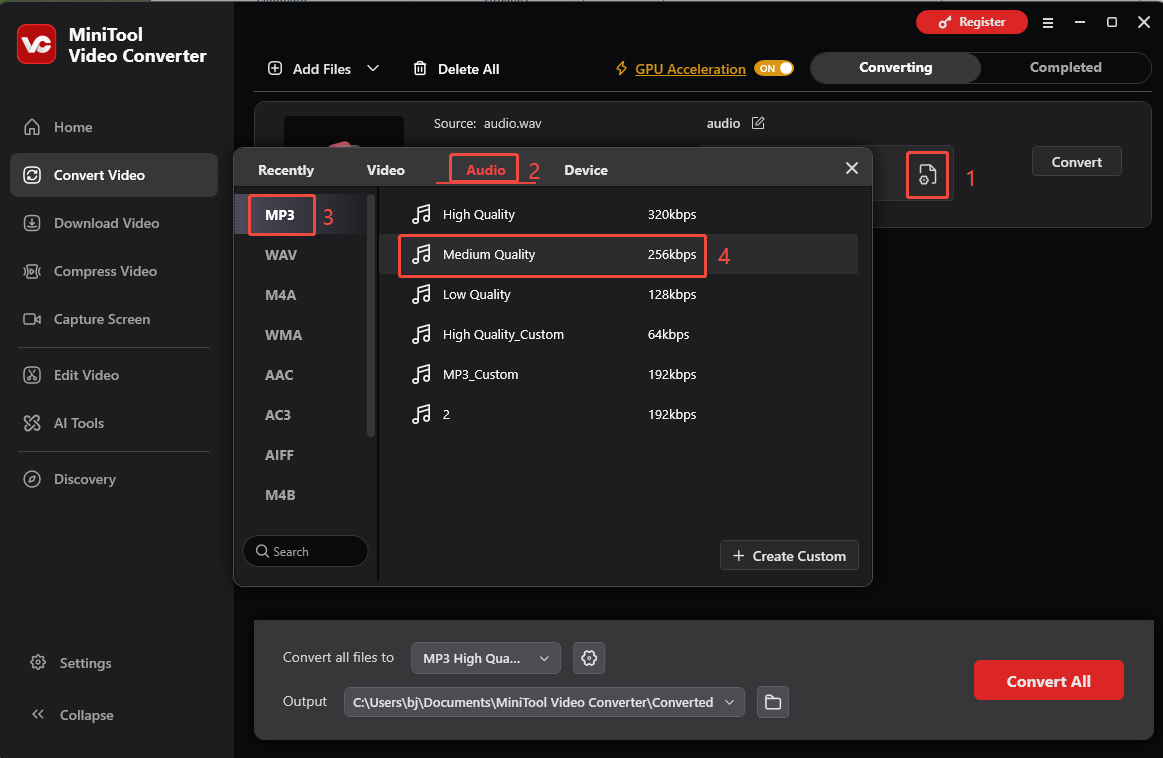1163x758 pixels.
Task: Go to Compress Video section
Action: (90, 271)
